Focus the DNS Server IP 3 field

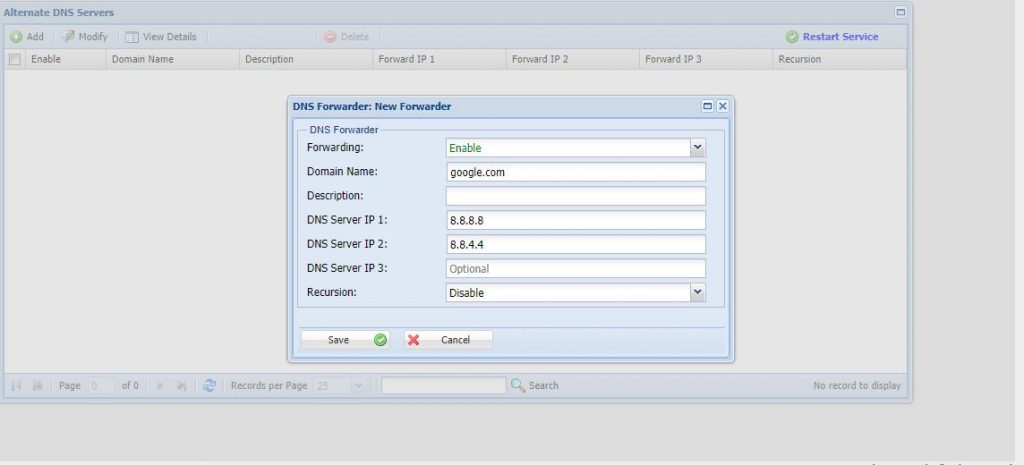tap(575, 269)
